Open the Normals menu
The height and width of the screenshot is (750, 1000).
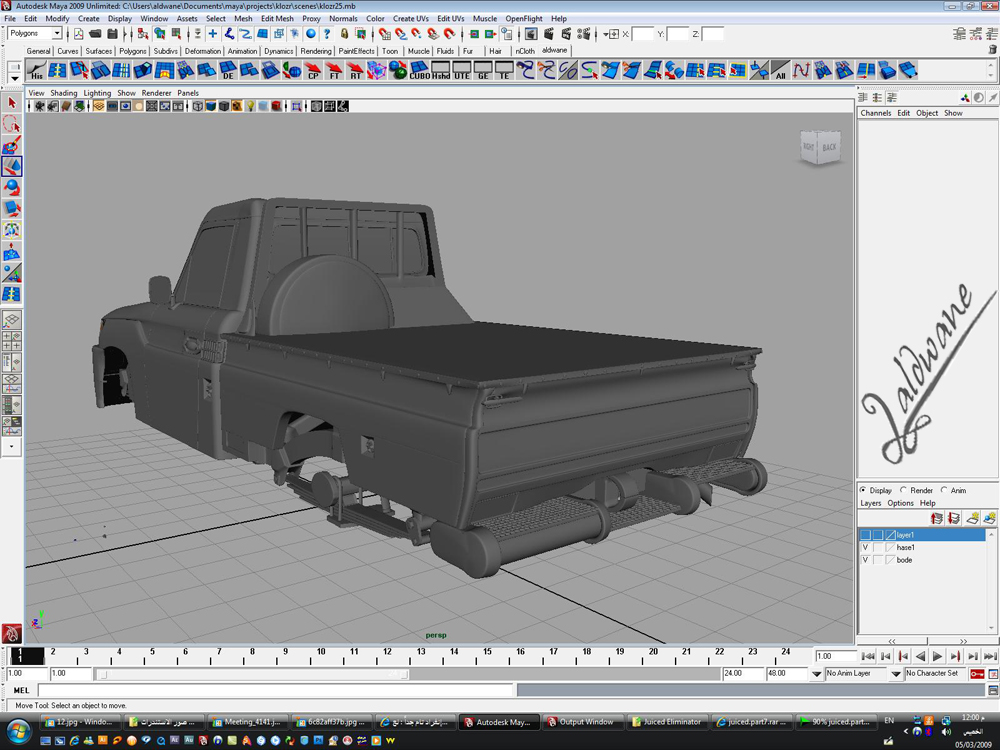point(343,18)
